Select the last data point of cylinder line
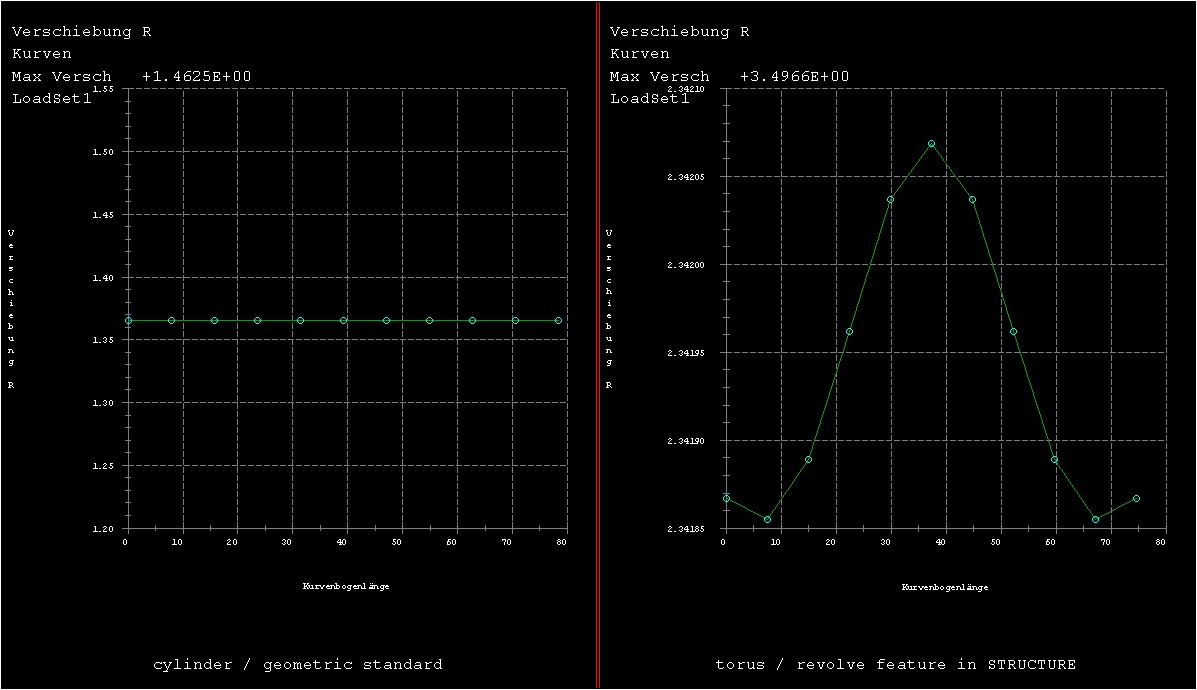This screenshot has height=690, width=1197. click(559, 321)
